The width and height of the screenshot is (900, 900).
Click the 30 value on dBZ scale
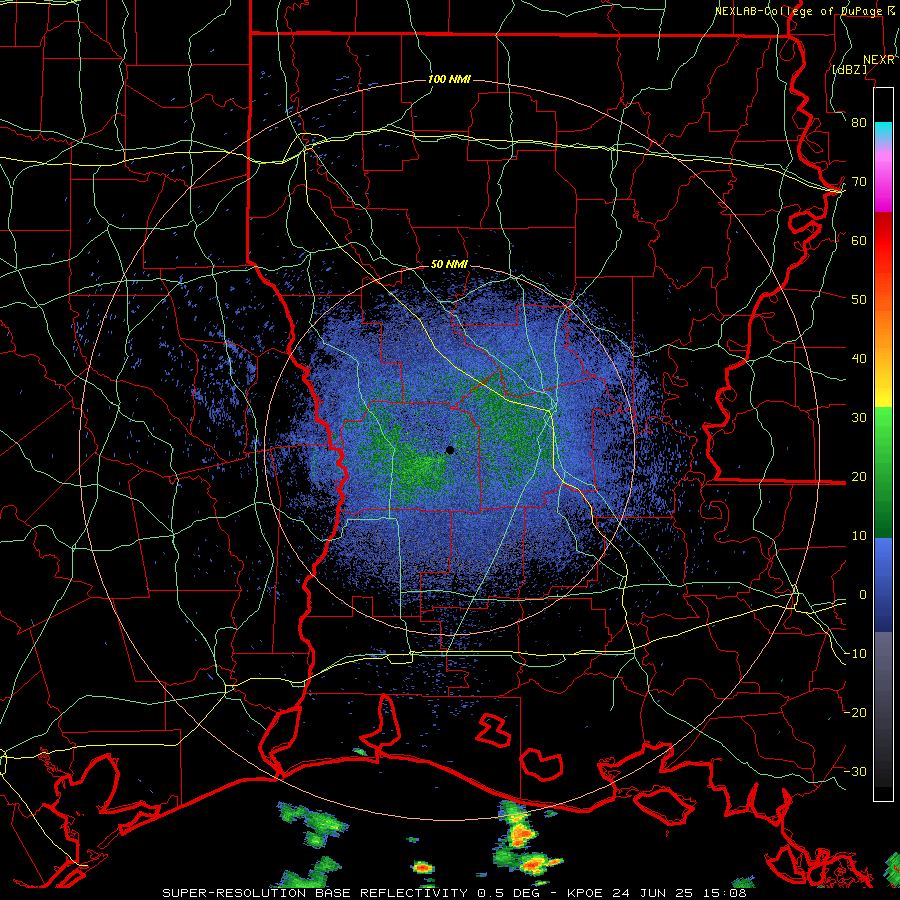[859, 418]
